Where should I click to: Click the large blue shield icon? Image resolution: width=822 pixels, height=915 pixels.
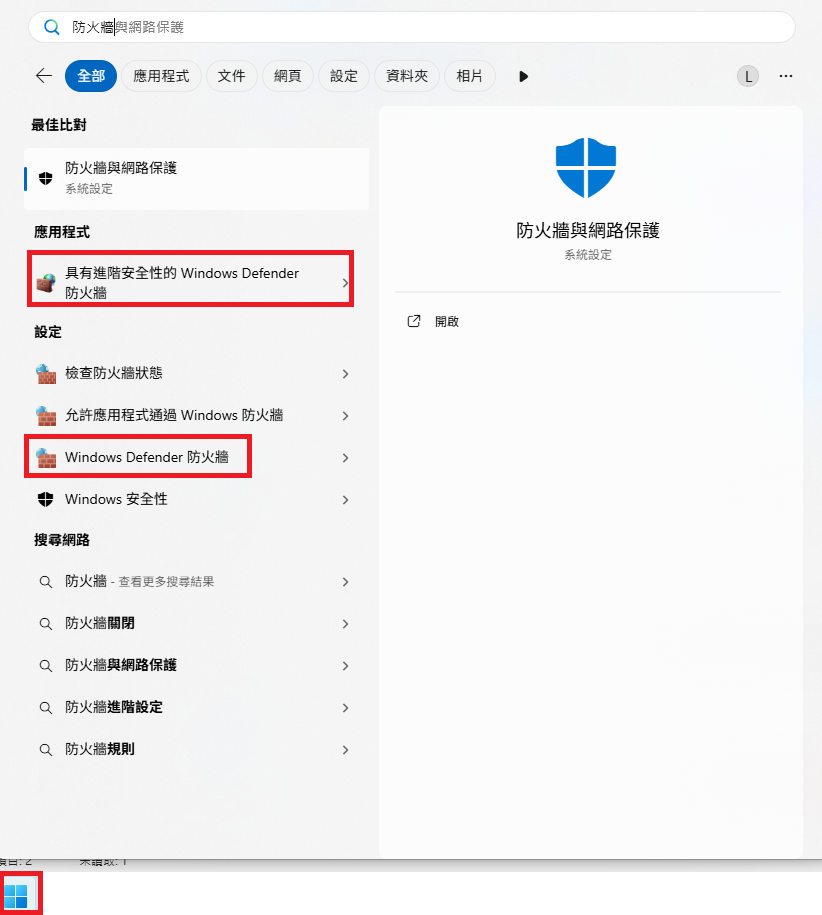[586, 168]
